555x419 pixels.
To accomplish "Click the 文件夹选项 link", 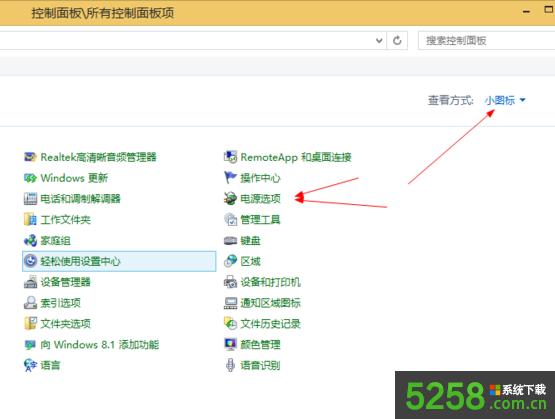I will [65, 323].
